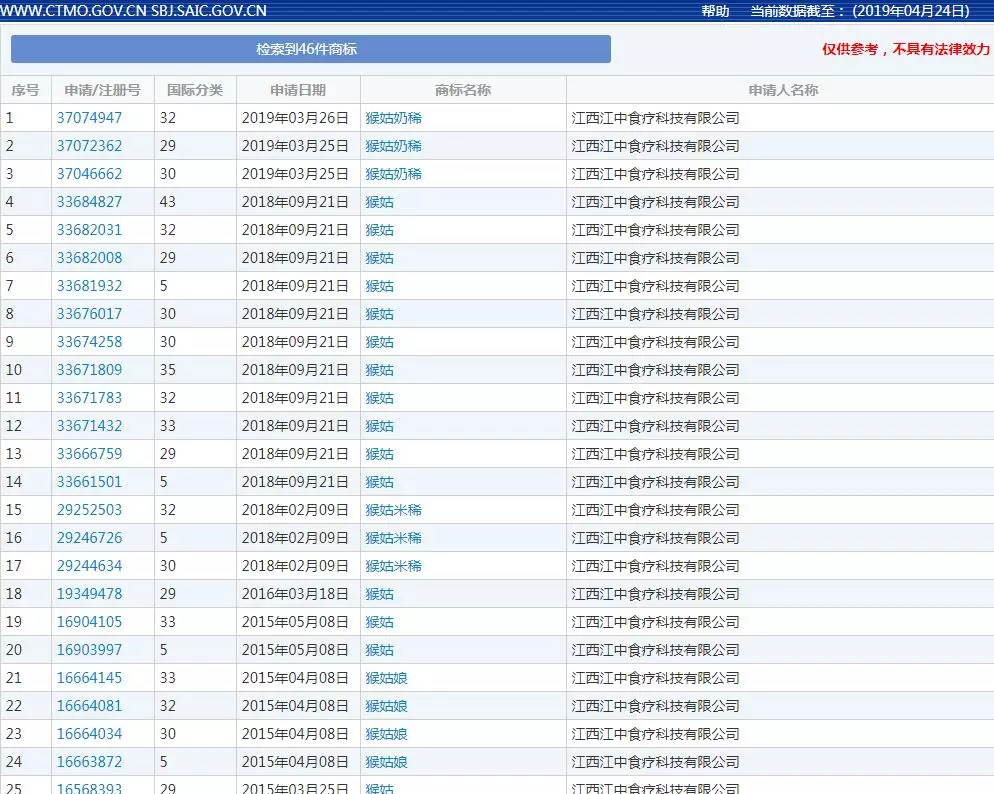Click the 商标名称 column header
The image size is (994, 794).
click(x=462, y=90)
